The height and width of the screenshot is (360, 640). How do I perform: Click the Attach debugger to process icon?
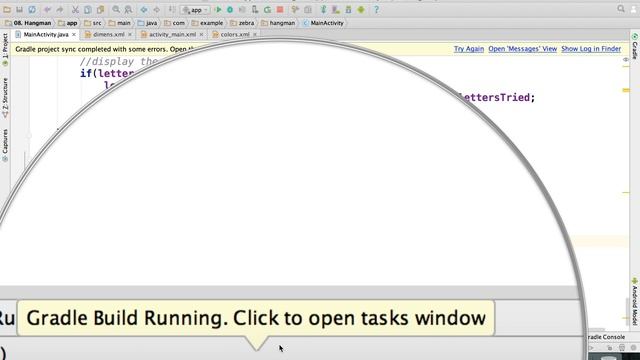tap(255, 9)
